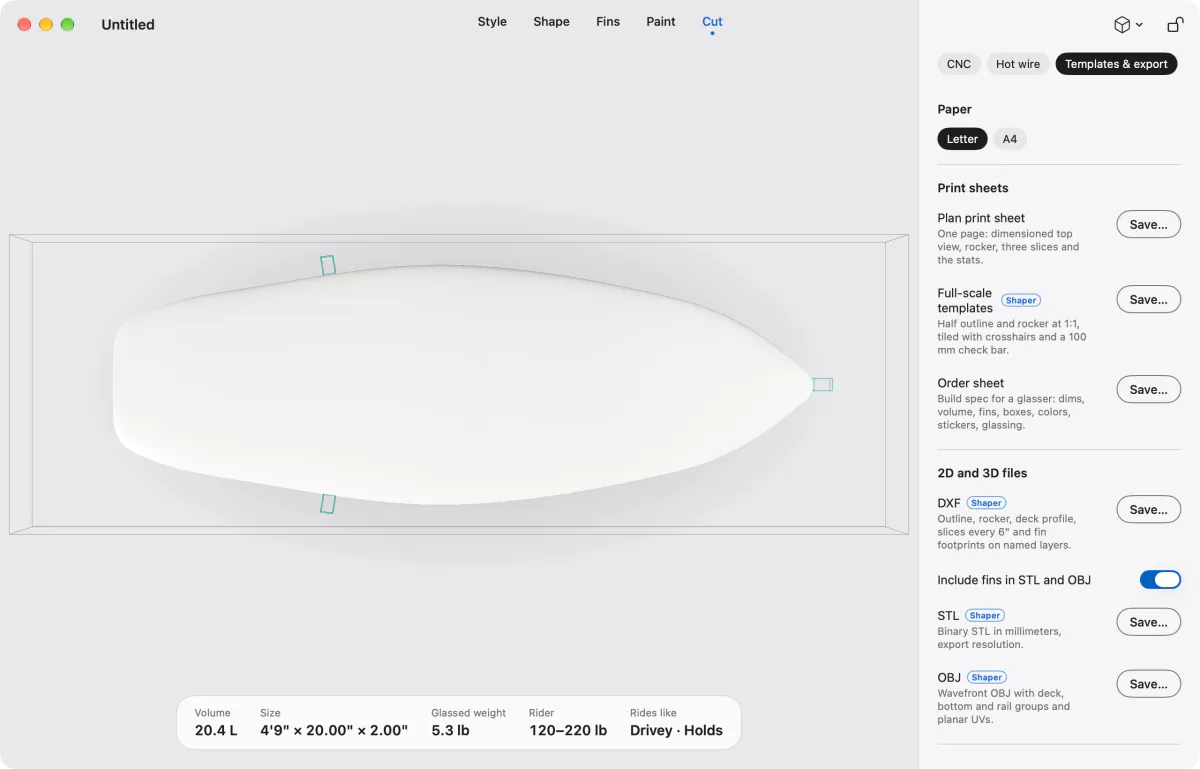Click the Glassed weight 5.3 lb value
The height and width of the screenshot is (769, 1200).
[x=450, y=730]
